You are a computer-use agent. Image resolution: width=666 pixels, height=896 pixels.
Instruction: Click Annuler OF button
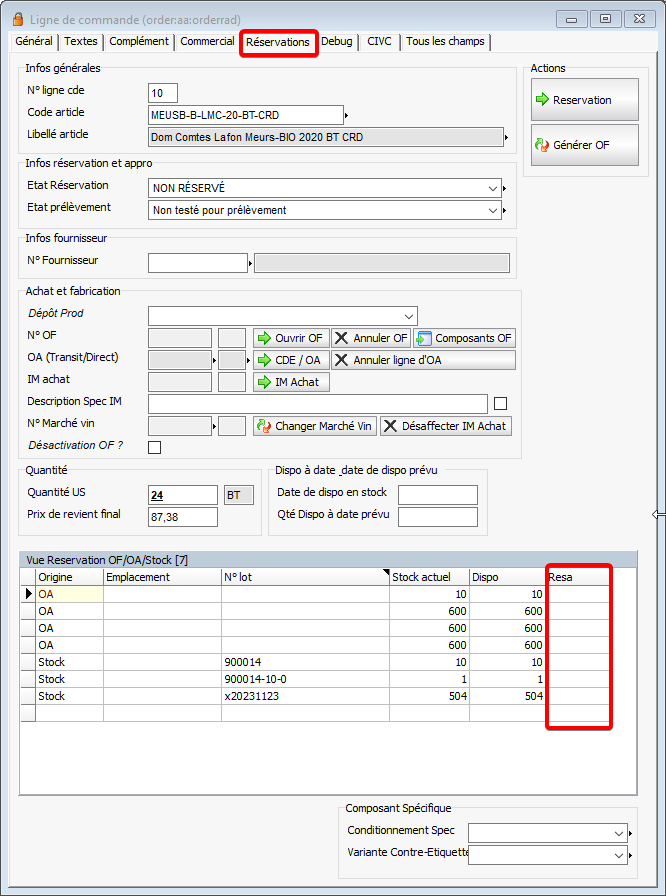pyautogui.click(x=370, y=338)
